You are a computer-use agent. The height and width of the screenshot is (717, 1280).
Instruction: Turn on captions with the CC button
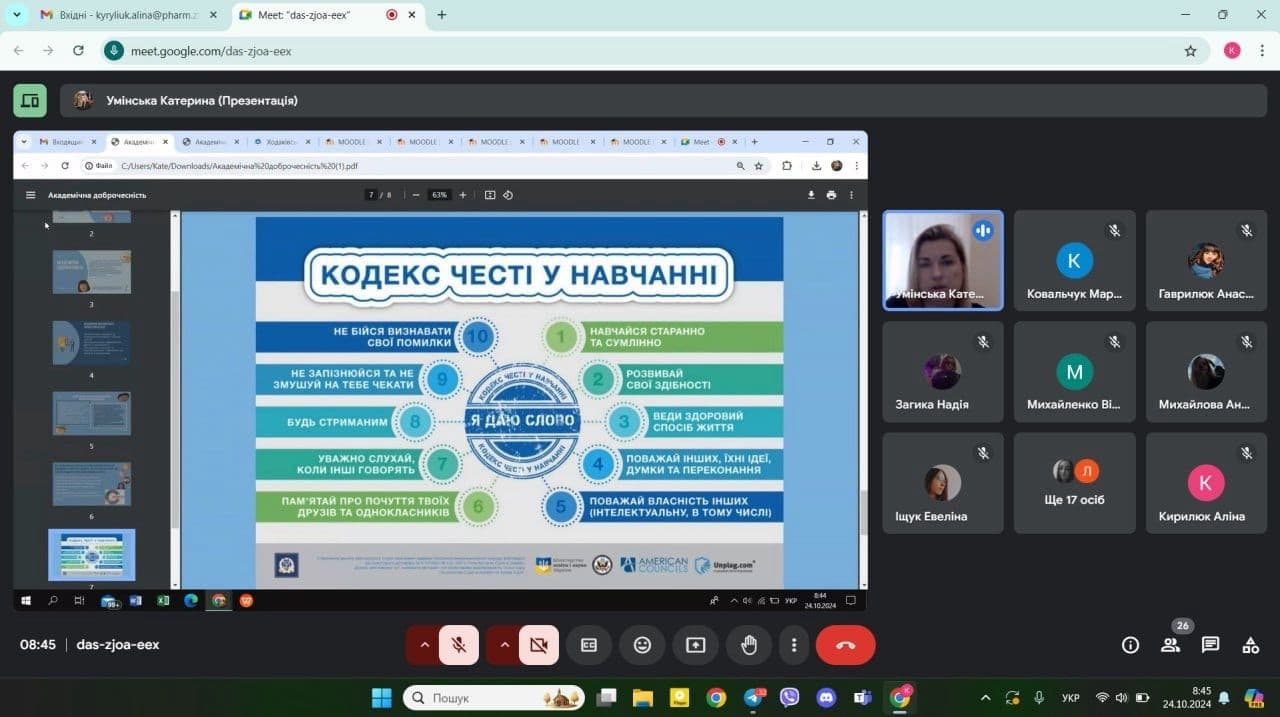click(589, 645)
